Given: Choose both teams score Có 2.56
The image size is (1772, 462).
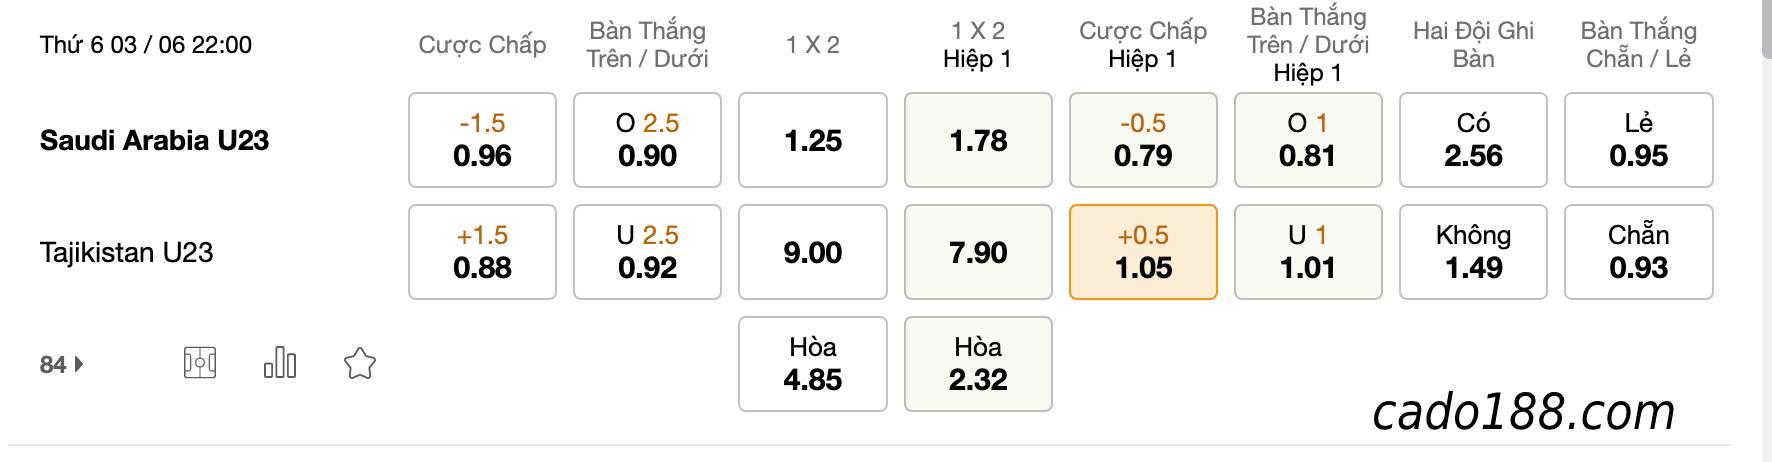Looking at the screenshot, I should tap(1473, 140).
